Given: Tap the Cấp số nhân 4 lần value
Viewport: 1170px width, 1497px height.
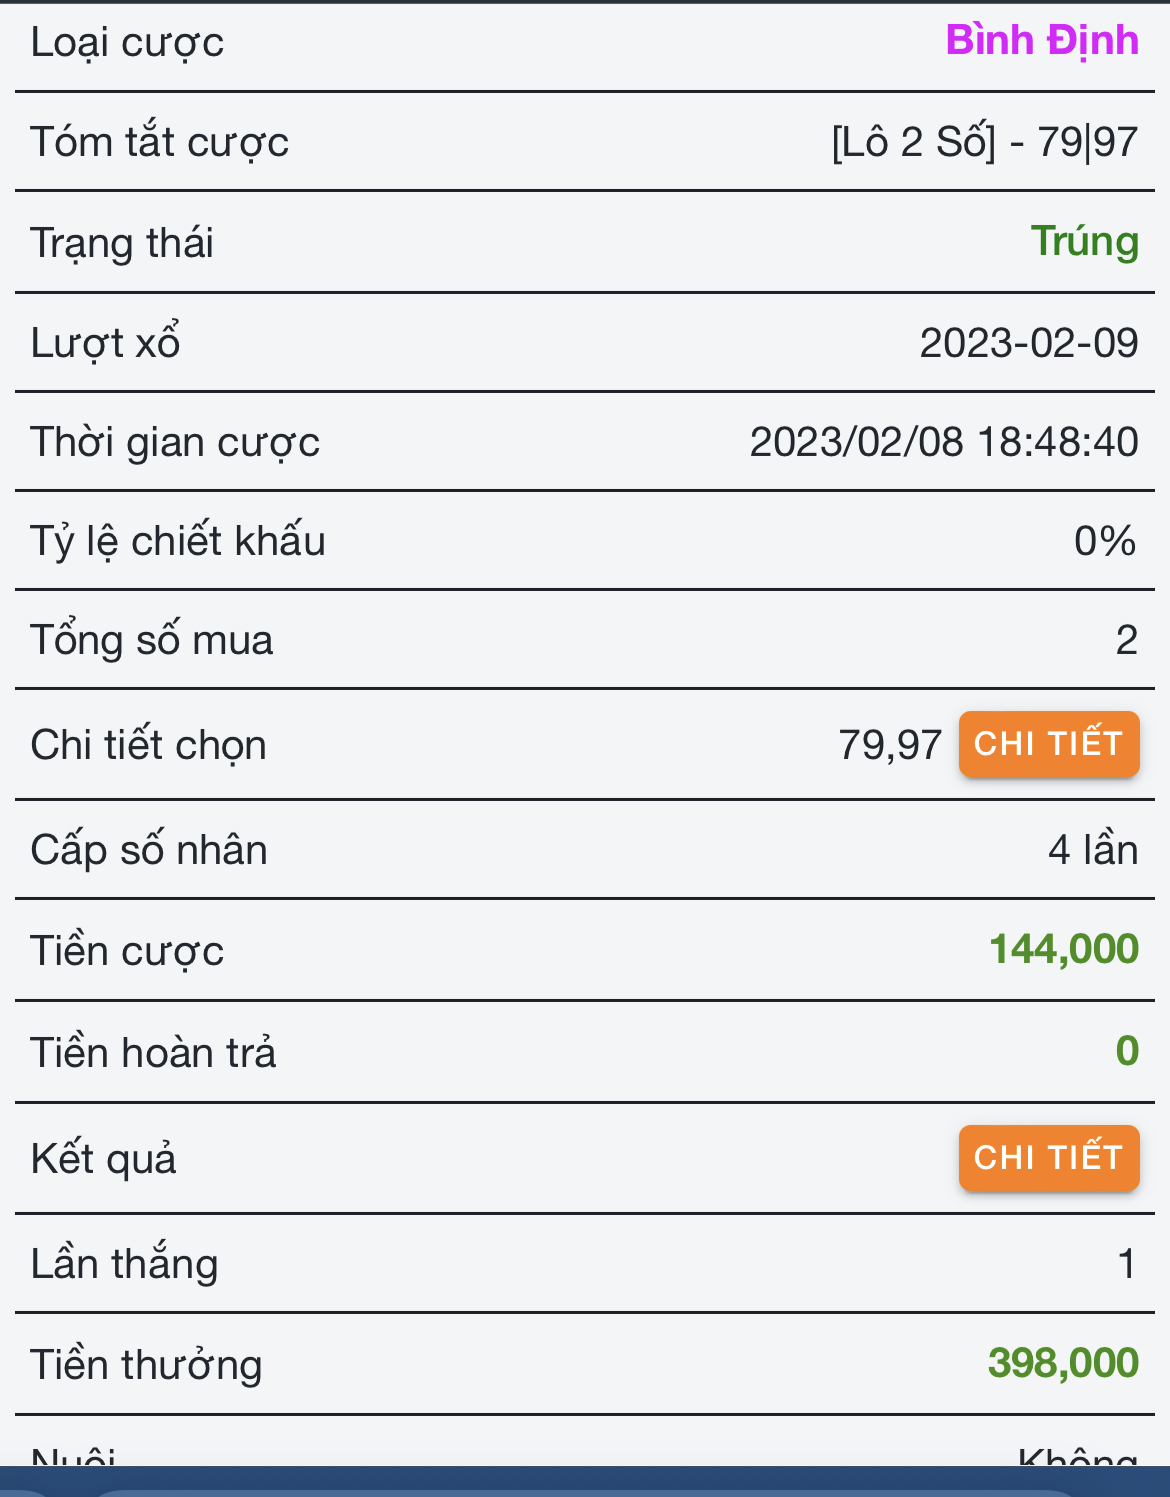Looking at the screenshot, I should (x=1093, y=850).
